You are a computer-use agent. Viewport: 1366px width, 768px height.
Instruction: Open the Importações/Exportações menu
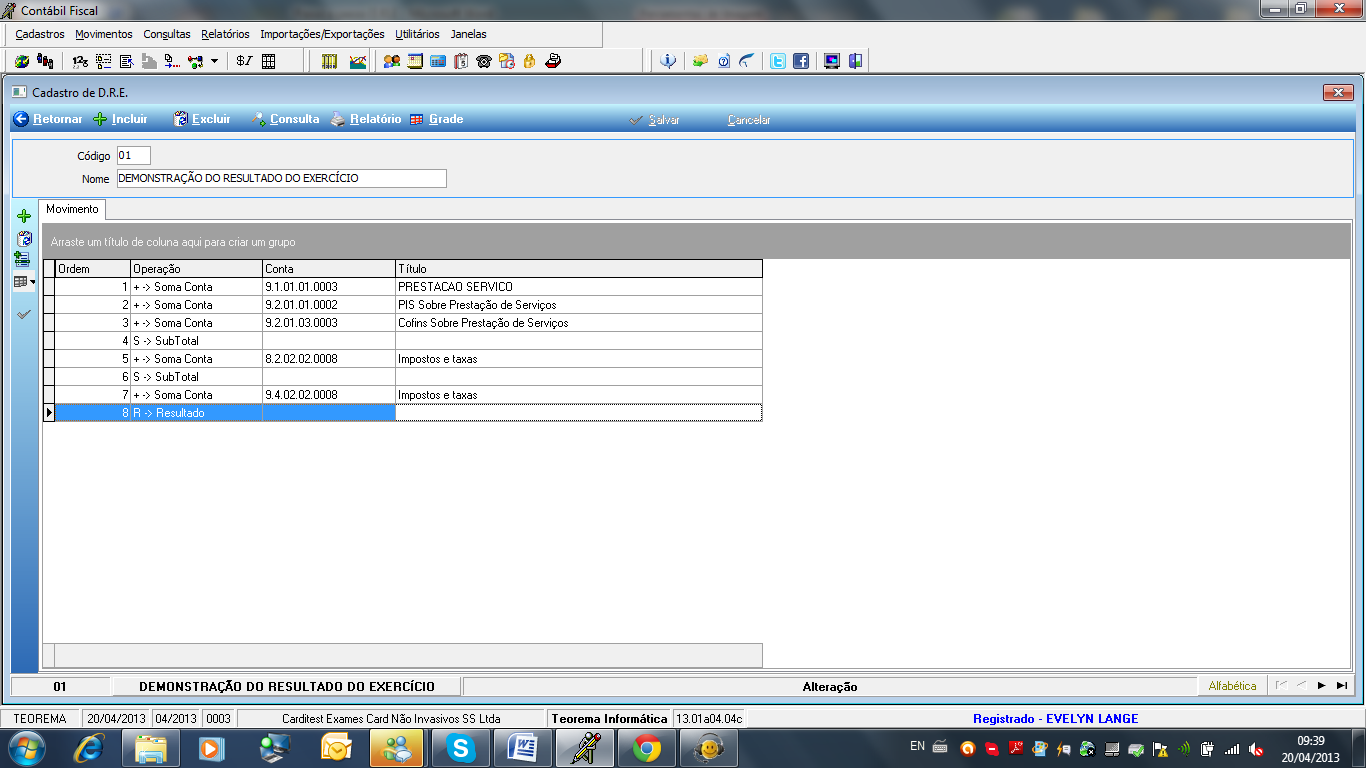click(322, 34)
